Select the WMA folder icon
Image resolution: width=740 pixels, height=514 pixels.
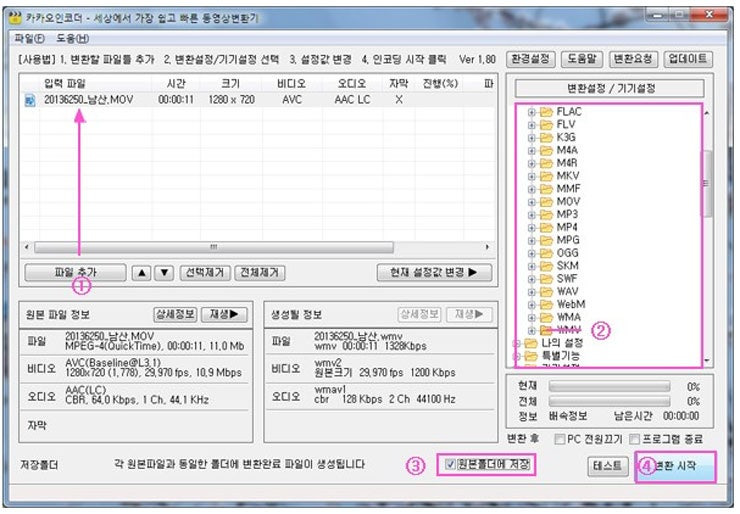pos(546,317)
